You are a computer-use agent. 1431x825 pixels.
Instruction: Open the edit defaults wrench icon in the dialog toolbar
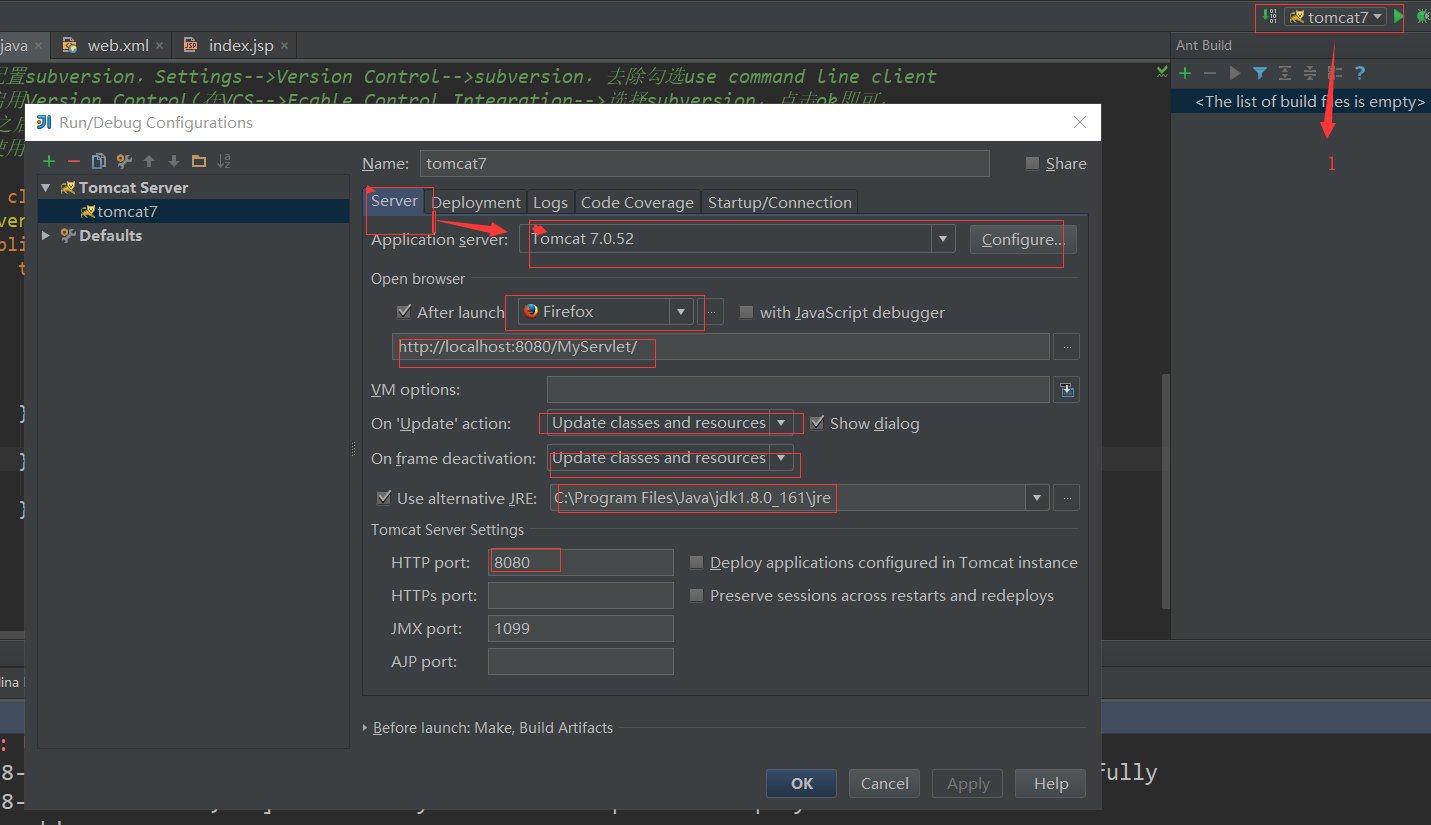[x=124, y=161]
